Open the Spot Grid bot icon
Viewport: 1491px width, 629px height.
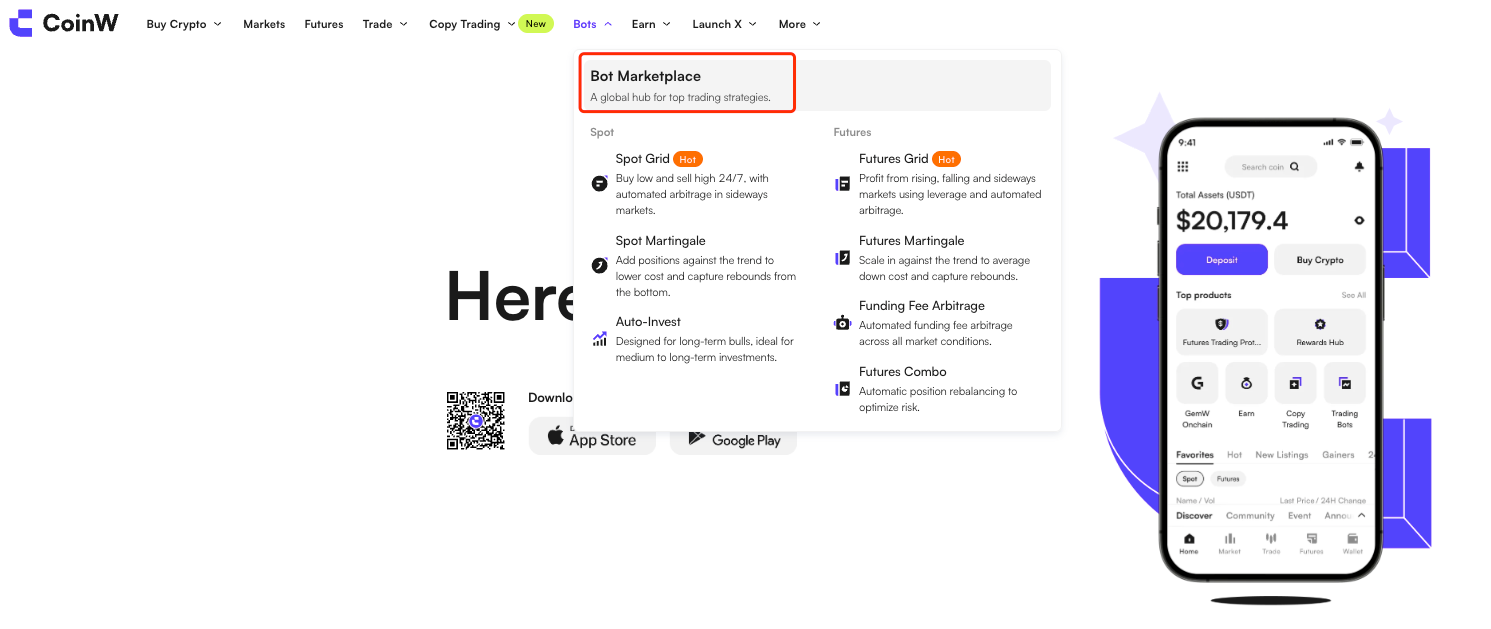tap(600, 183)
